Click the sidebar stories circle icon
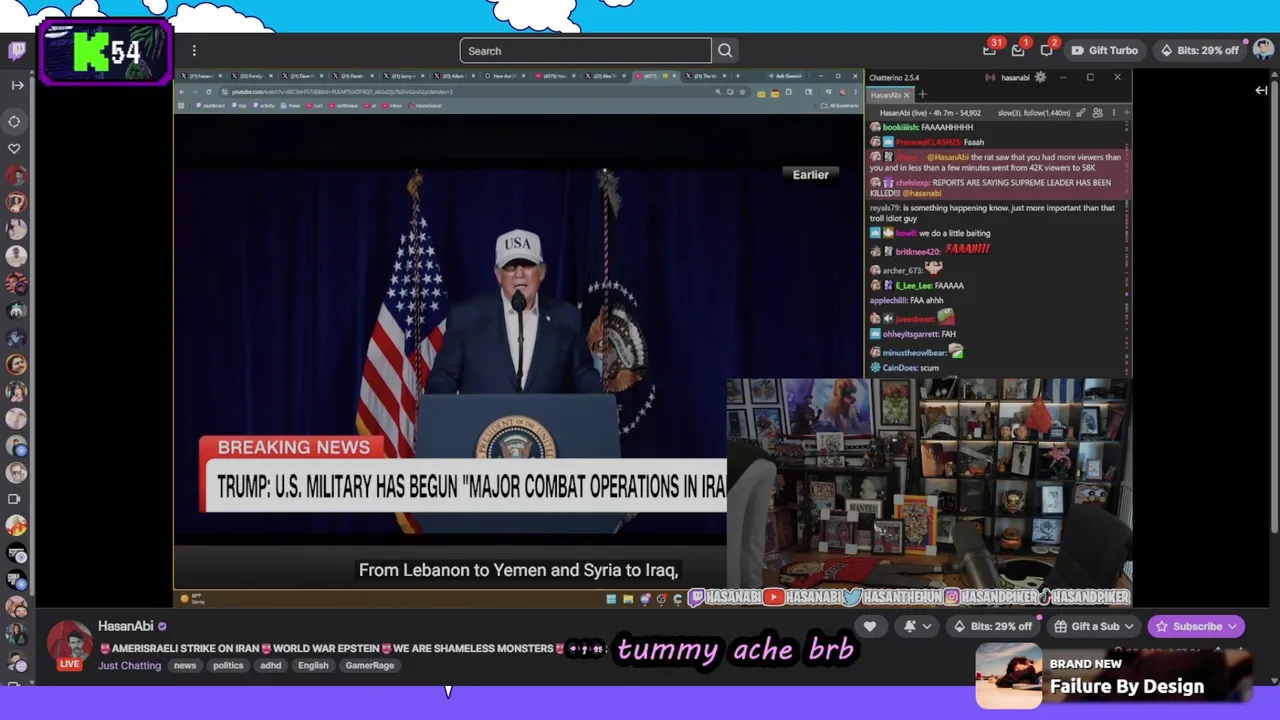Image resolution: width=1280 pixels, height=720 pixels. [x=14, y=121]
